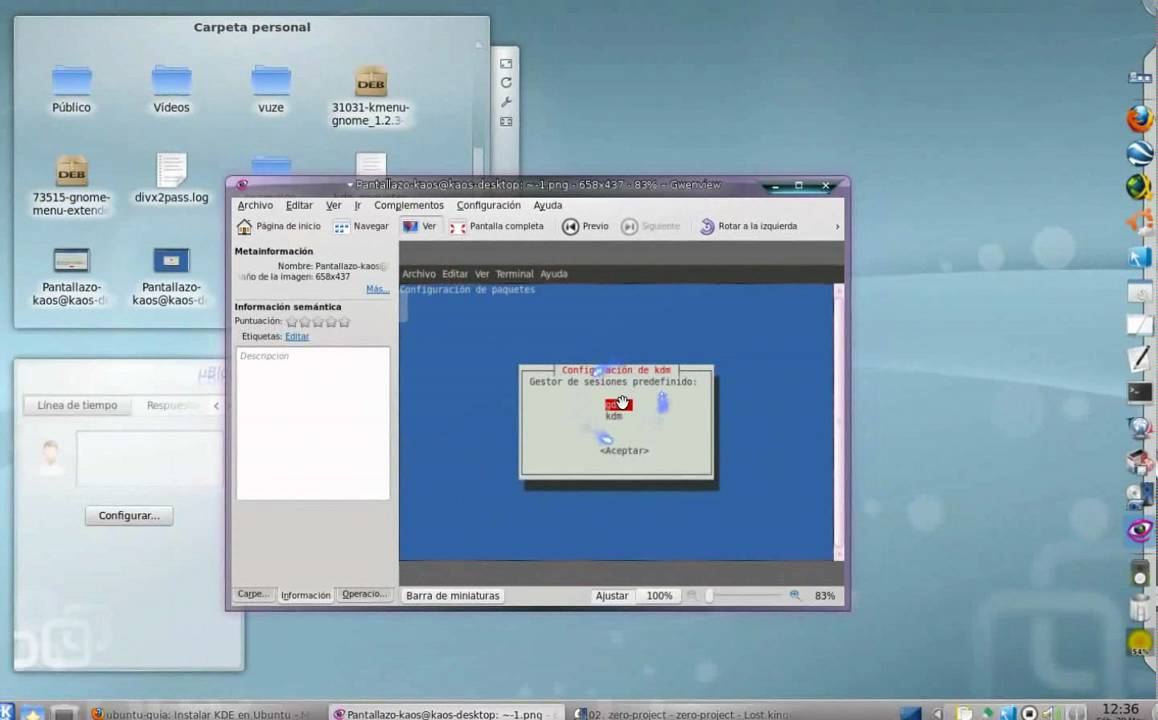Viewport: 1158px width, 720px height.
Task: Click tab scroll left arrow in microblog widget
Action: (x=216, y=405)
